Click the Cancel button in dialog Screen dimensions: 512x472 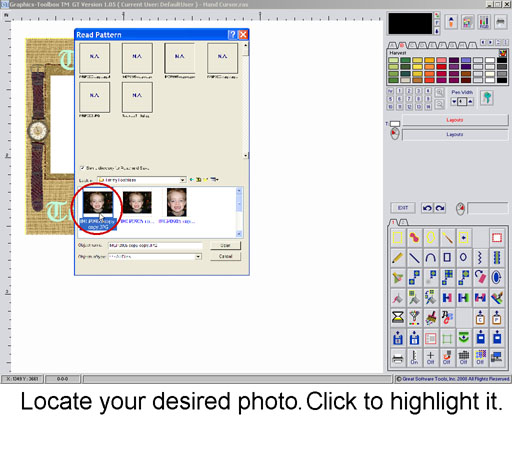(x=225, y=256)
